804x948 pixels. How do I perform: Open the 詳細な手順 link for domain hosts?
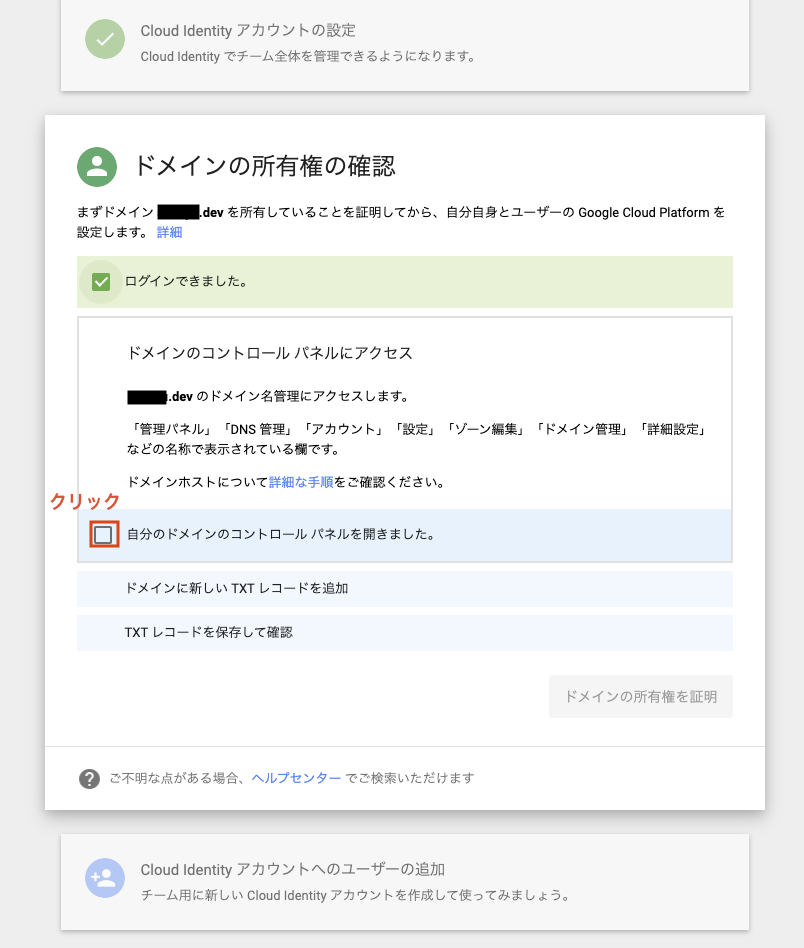coord(301,482)
